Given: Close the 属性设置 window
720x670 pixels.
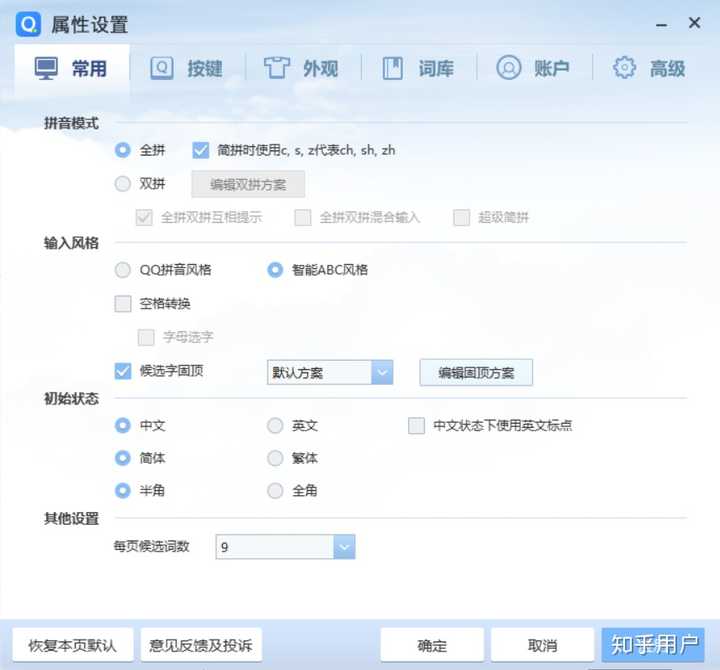Looking at the screenshot, I should pos(694,23).
